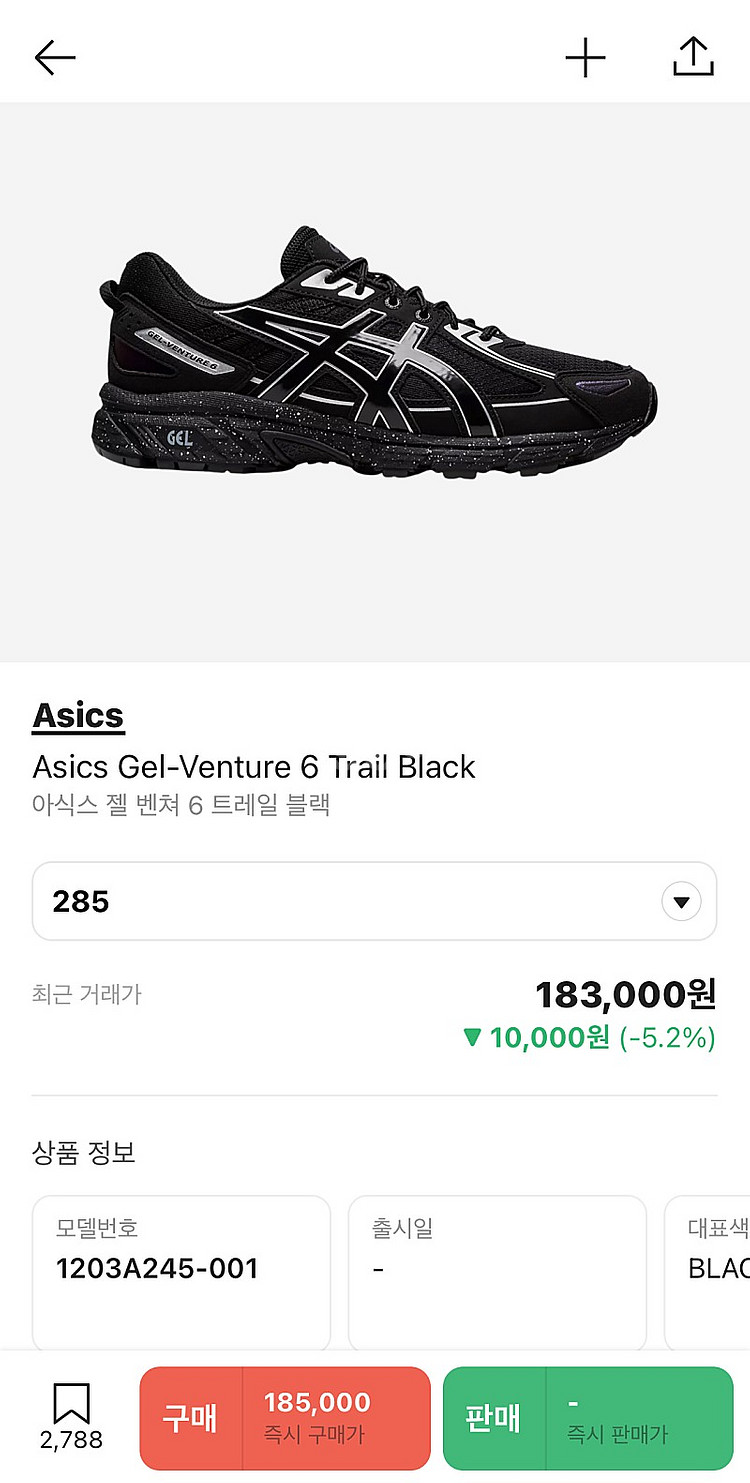Screen dimensions: 750x1483
Task: Tap the product title Asics Gel-Venture 6
Action: coord(254,767)
